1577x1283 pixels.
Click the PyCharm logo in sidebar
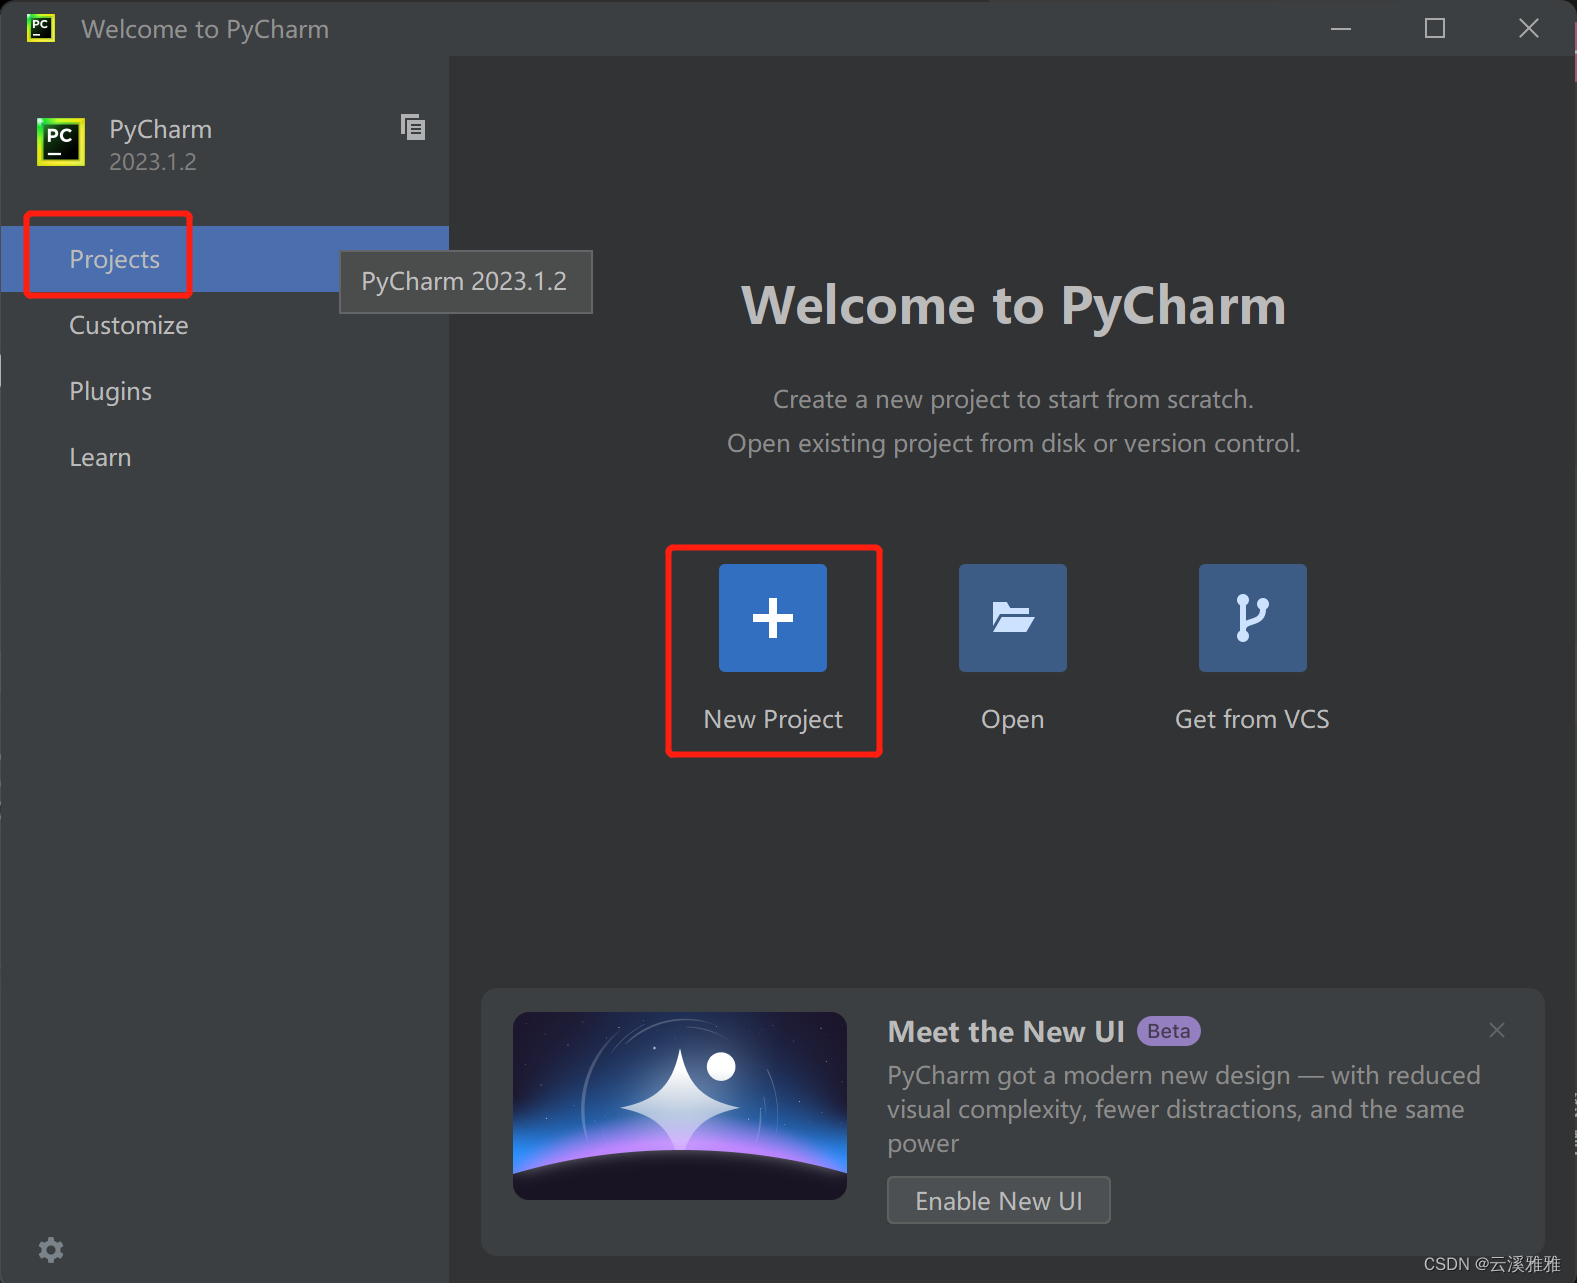pos(61,142)
